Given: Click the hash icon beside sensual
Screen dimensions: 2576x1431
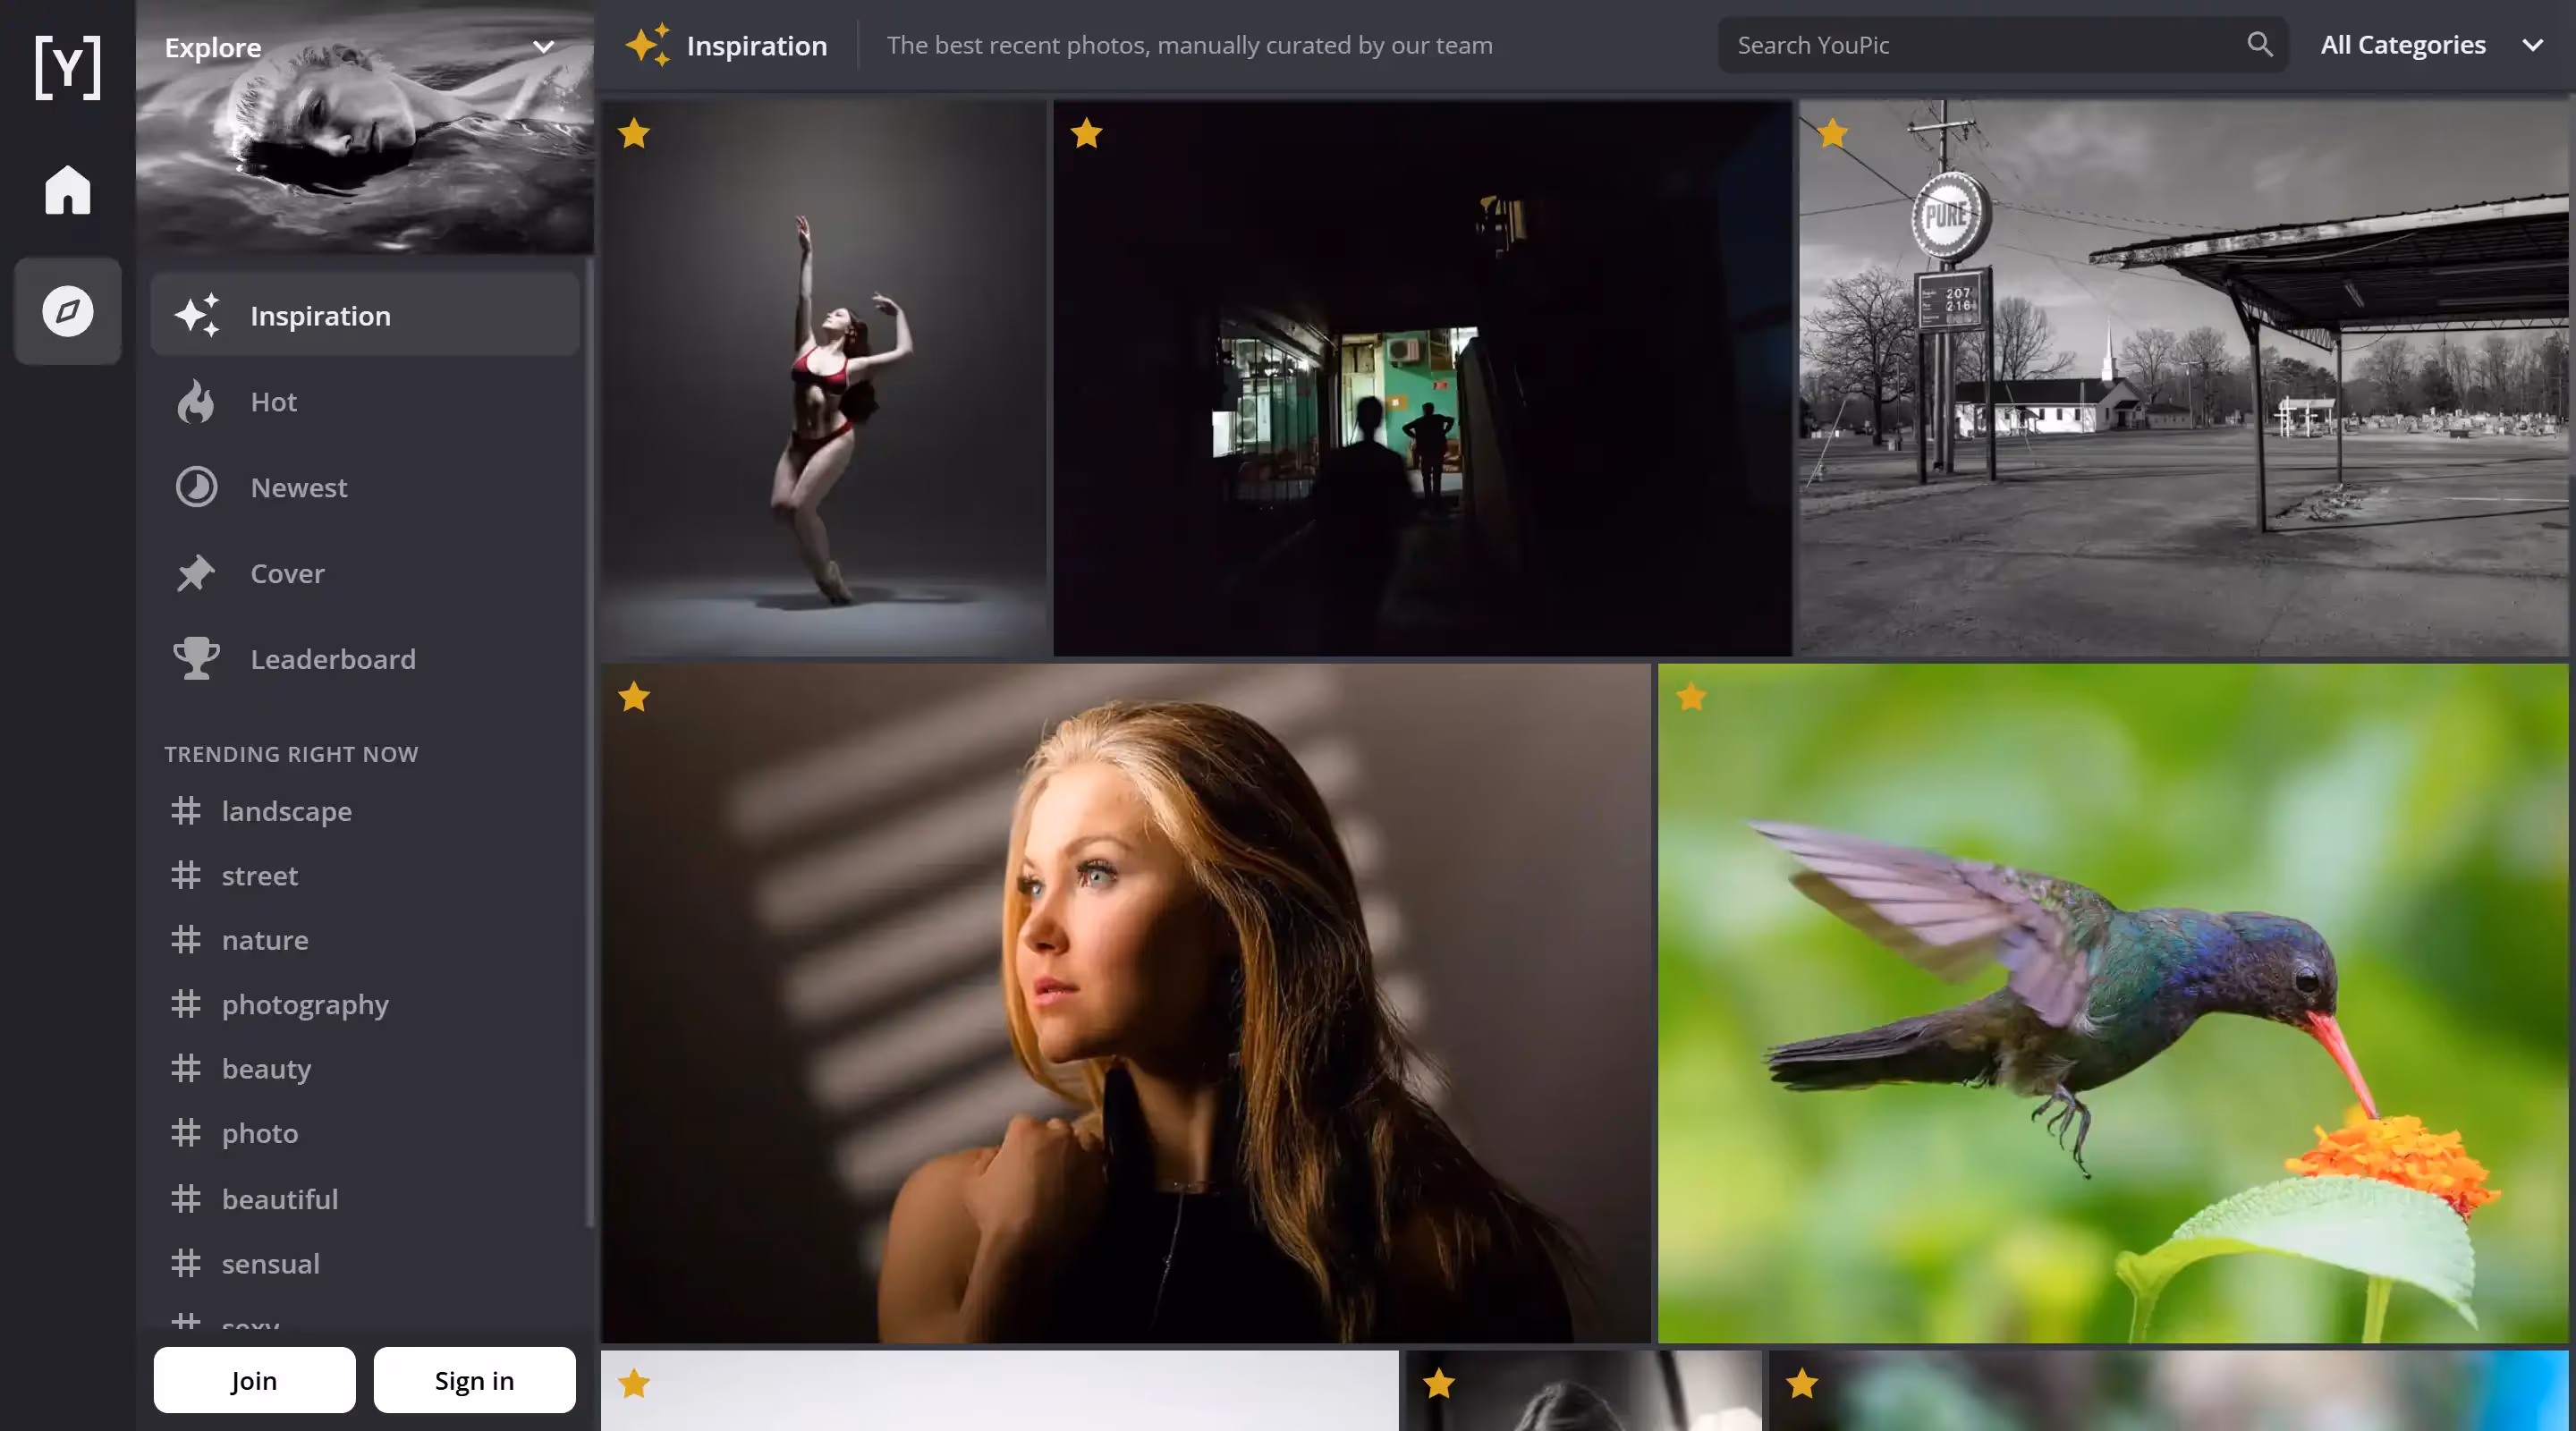Looking at the screenshot, I should (186, 1264).
